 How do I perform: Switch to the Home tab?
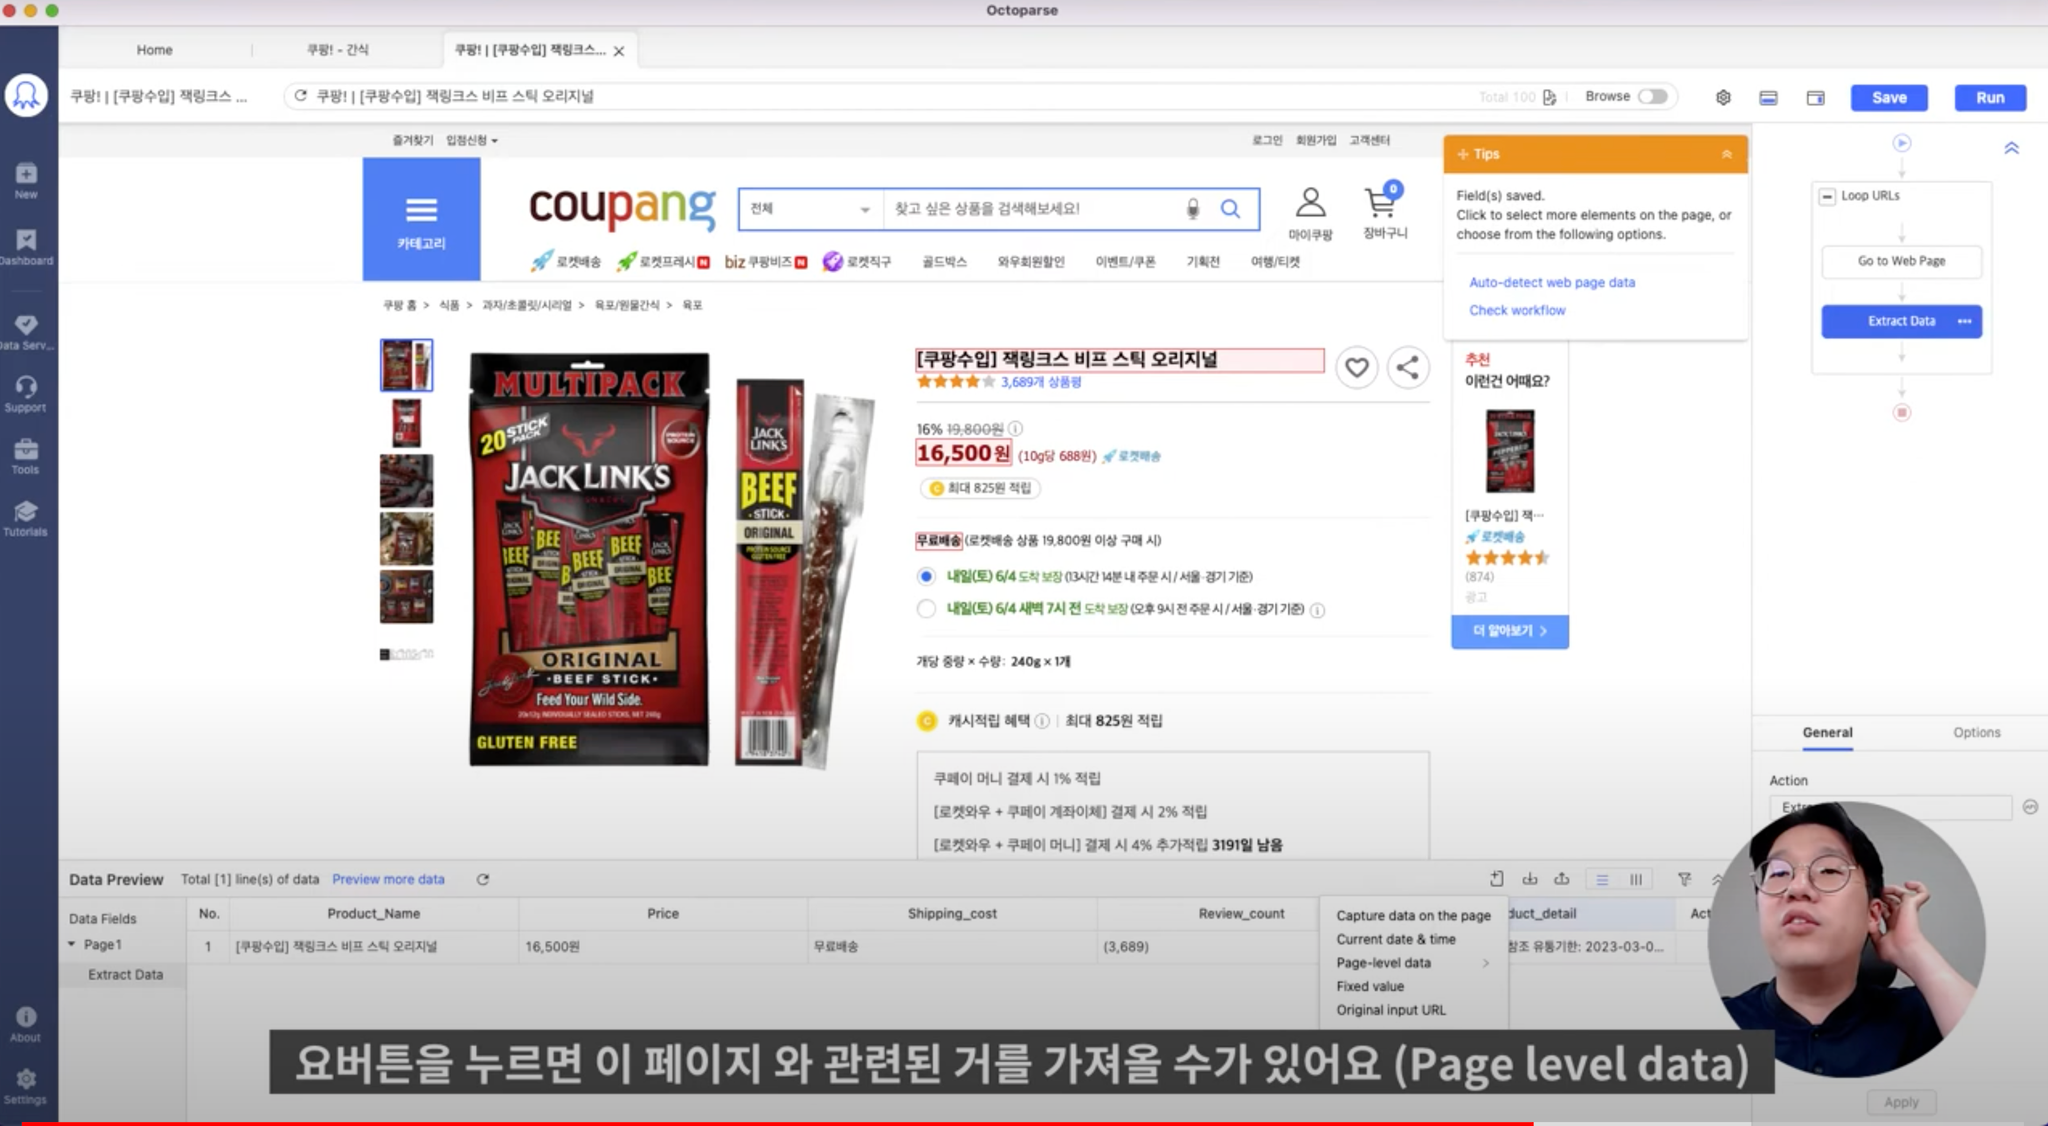(154, 49)
